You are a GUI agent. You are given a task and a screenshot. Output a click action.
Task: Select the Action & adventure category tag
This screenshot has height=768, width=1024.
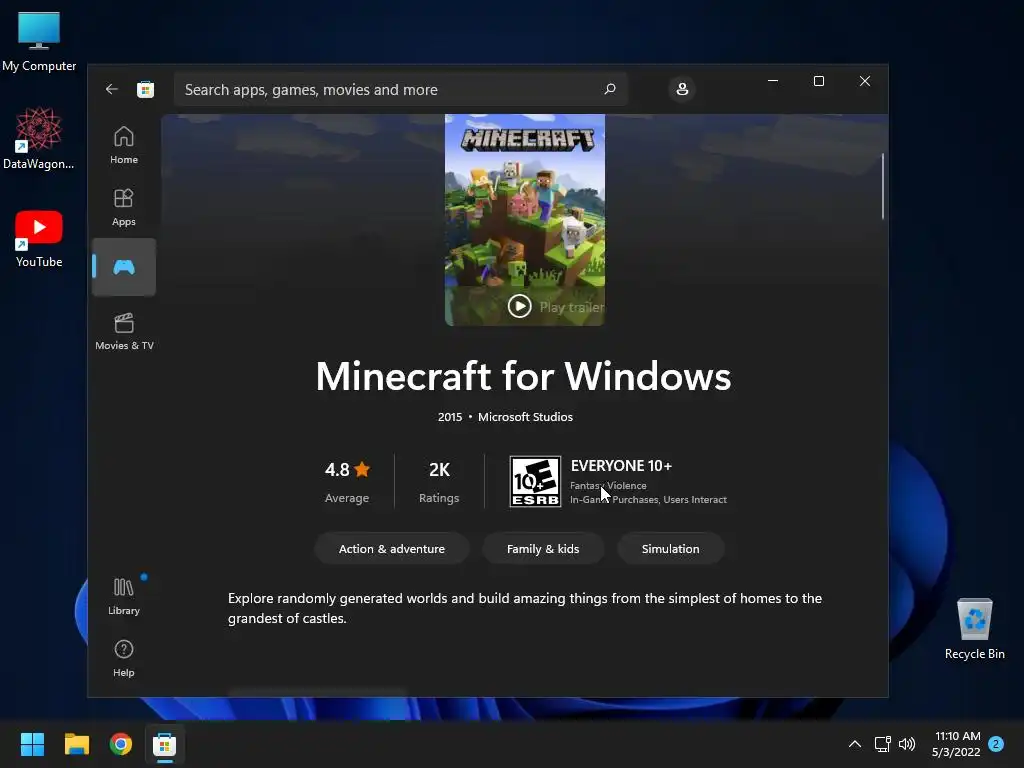[x=392, y=549]
